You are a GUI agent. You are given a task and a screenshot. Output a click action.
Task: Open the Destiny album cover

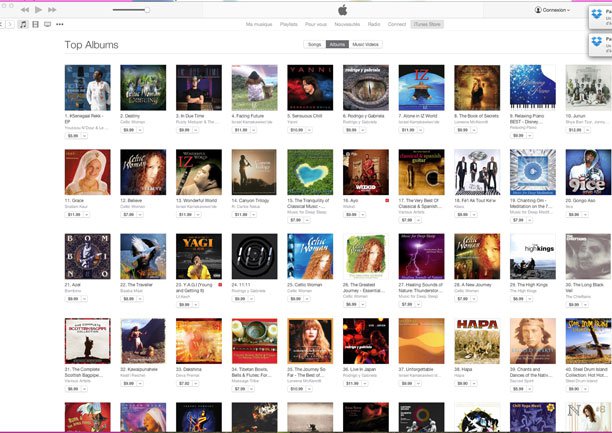point(143,87)
